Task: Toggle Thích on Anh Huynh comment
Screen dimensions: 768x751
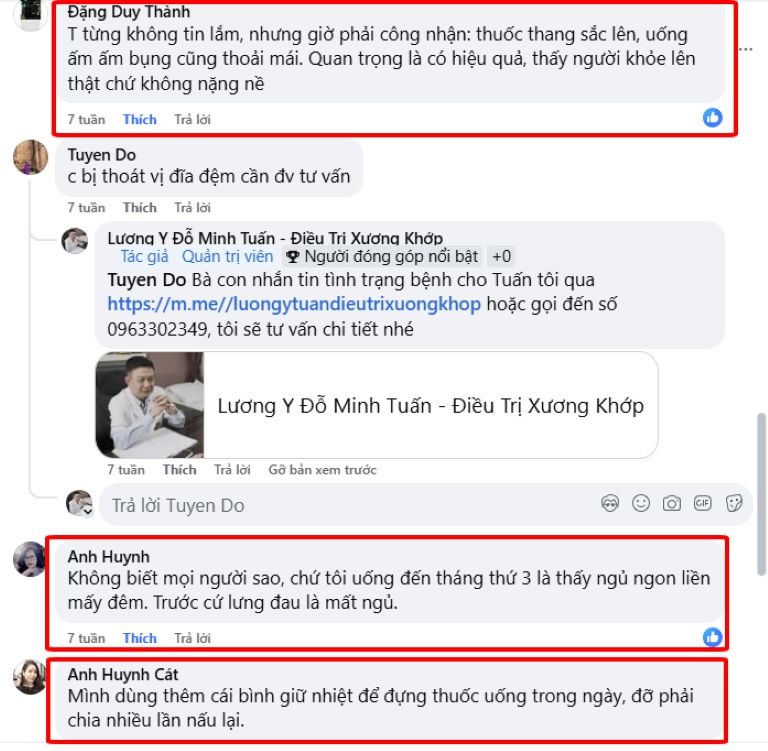Action: [140, 638]
